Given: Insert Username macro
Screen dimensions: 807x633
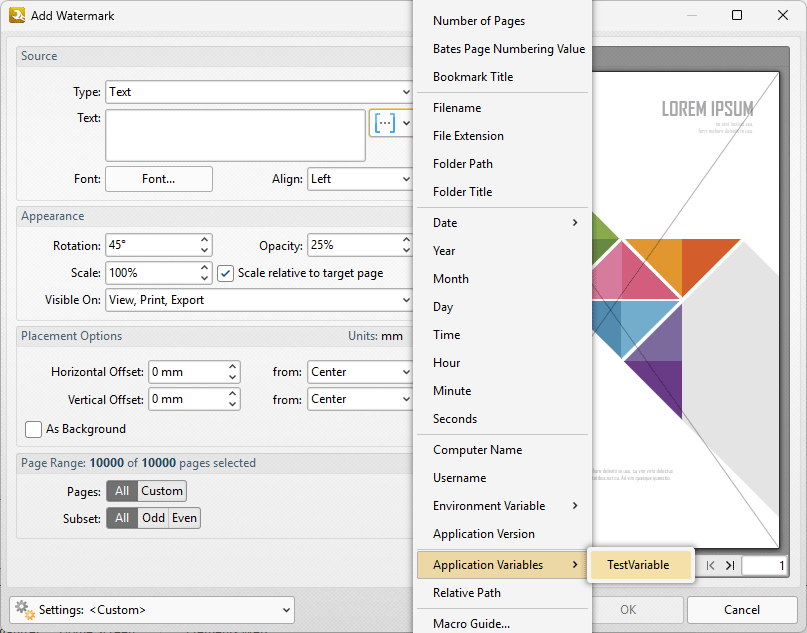Looking at the screenshot, I should click(x=502, y=478).
